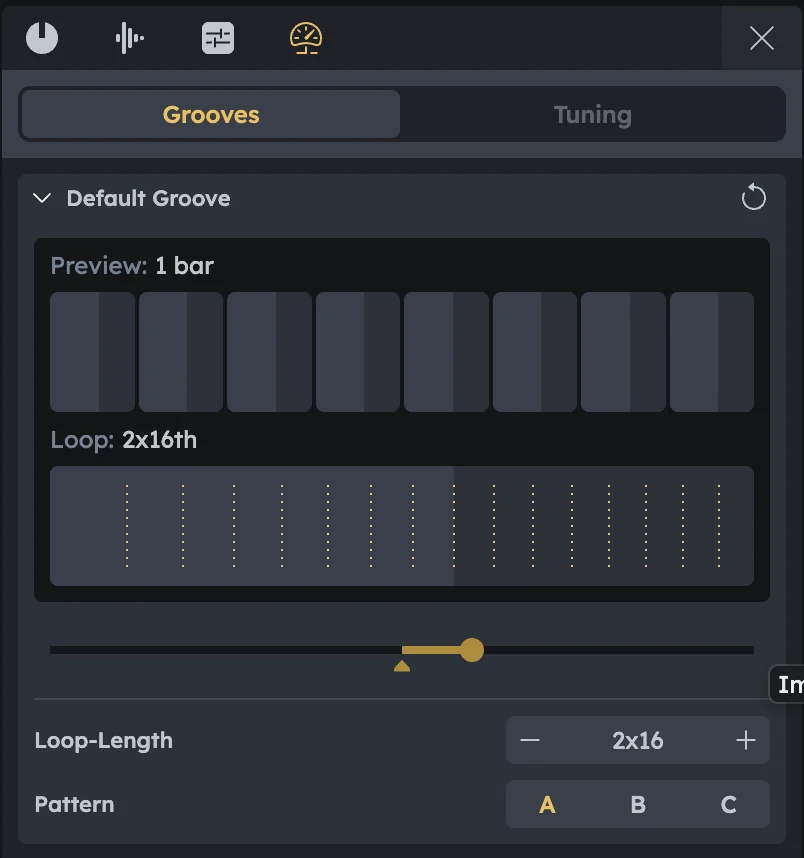
Task: Close the panel with the X icon
Action: click(761, 39)
